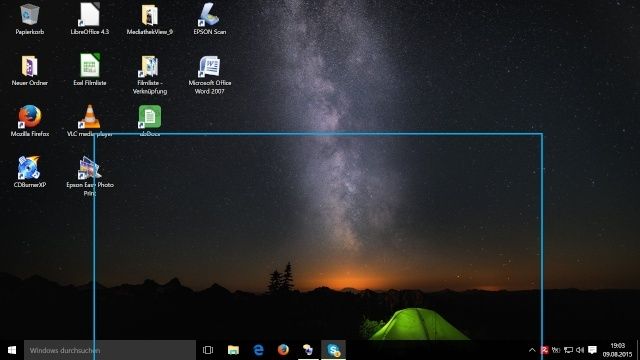
Task: Open File Explorer from the taskbar
Action: point(233,350)
